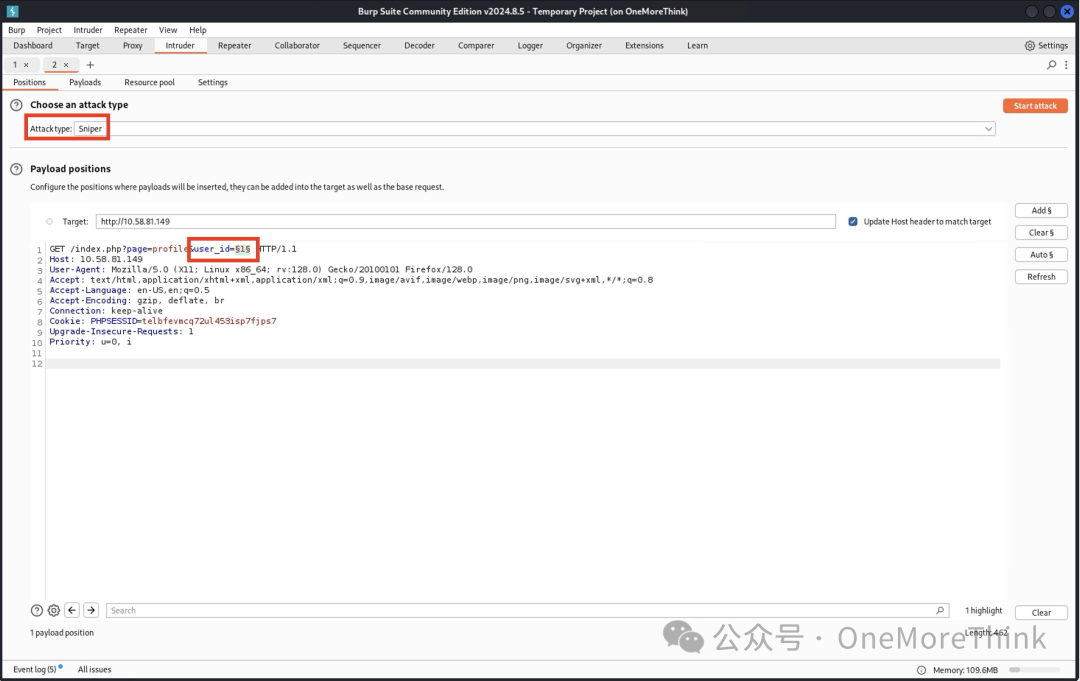Click the Host: 10.58.81.149 line
Viewport: 1080px width, 681px height.
click(96, 259)
